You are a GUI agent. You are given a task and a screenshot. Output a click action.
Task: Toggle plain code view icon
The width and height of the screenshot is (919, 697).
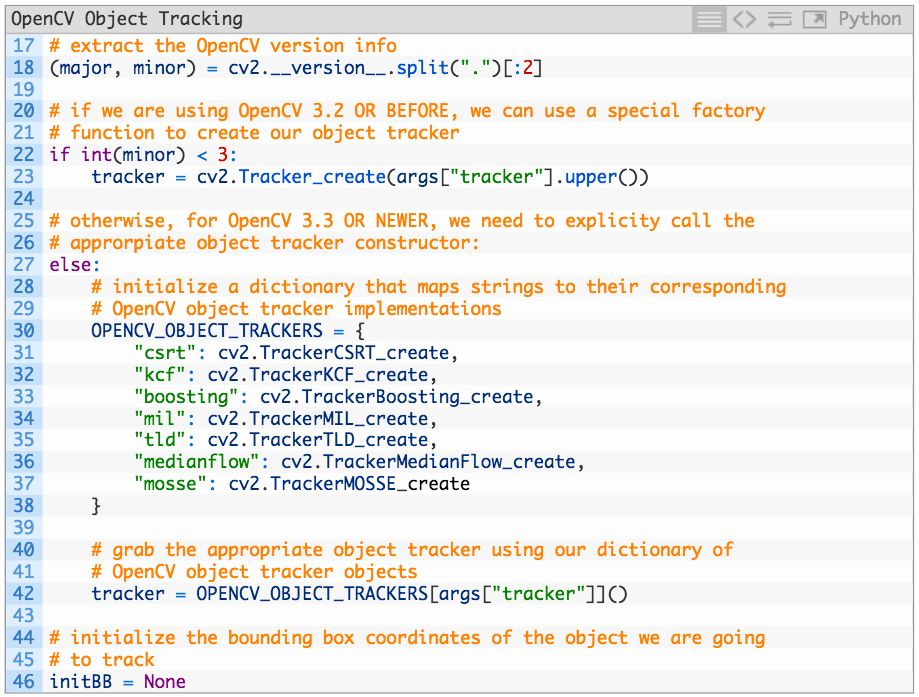coord(744,19)
